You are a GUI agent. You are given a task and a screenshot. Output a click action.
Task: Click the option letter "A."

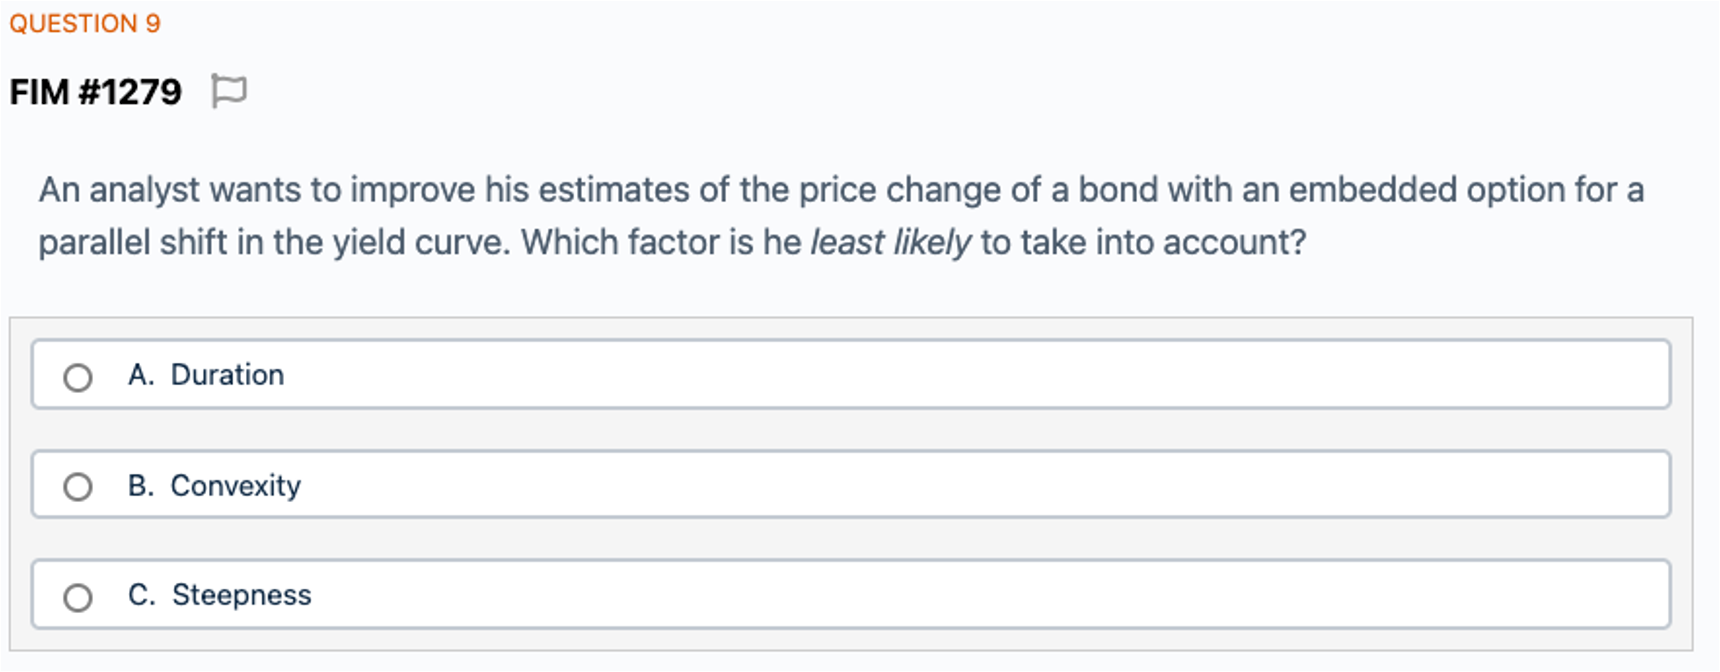tap(141, 375)
